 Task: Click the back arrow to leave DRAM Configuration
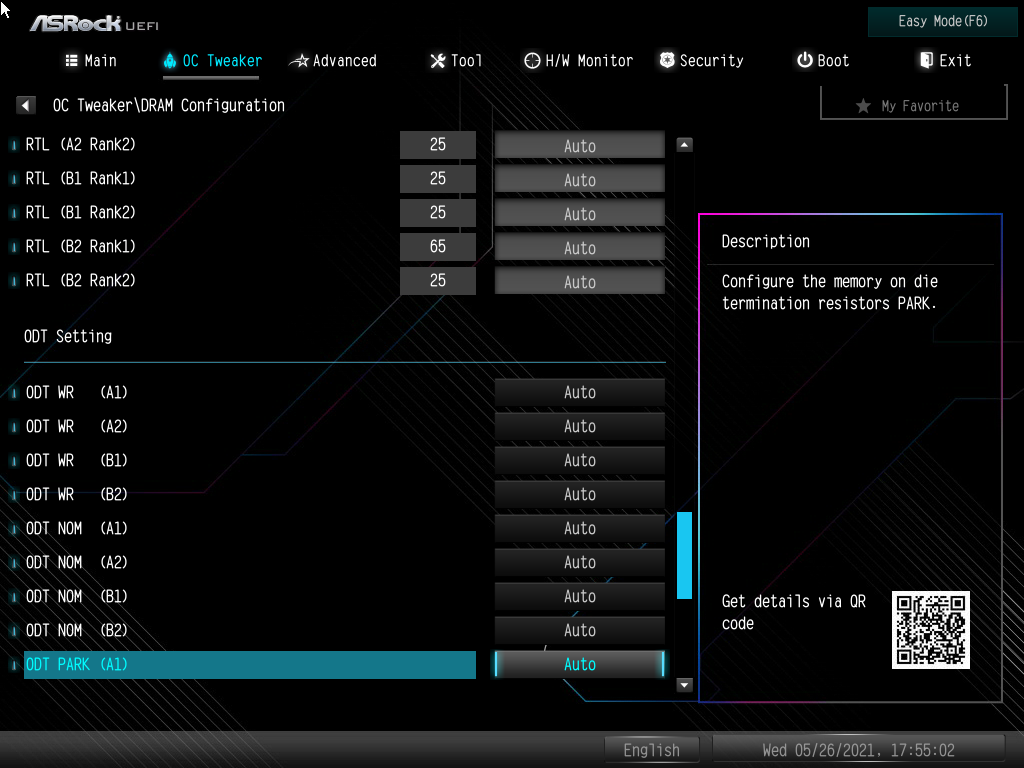click(24, 104)
